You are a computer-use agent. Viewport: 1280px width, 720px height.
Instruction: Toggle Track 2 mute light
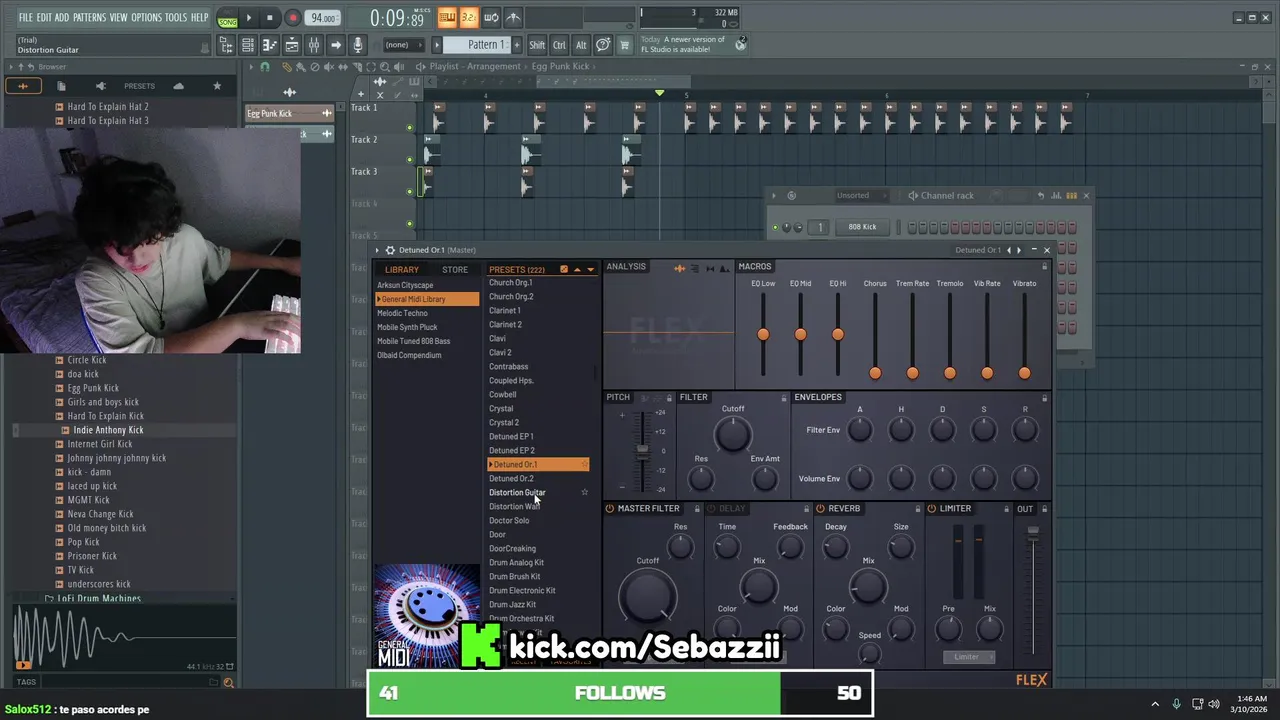click(x=409, y=160)
